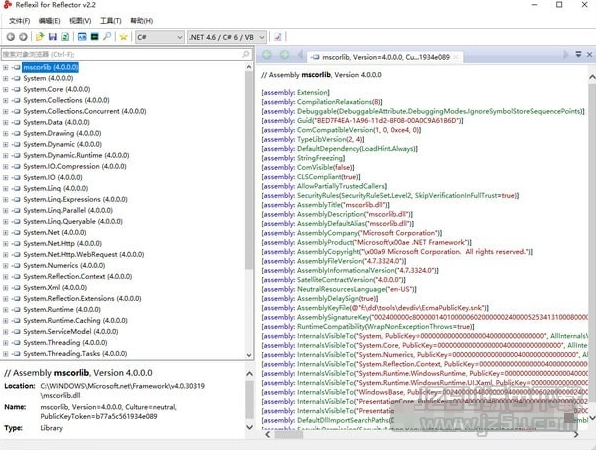The image size is (596, 450).
Task: Click the assembly tree vertical scrollbar
Action: 249,171
